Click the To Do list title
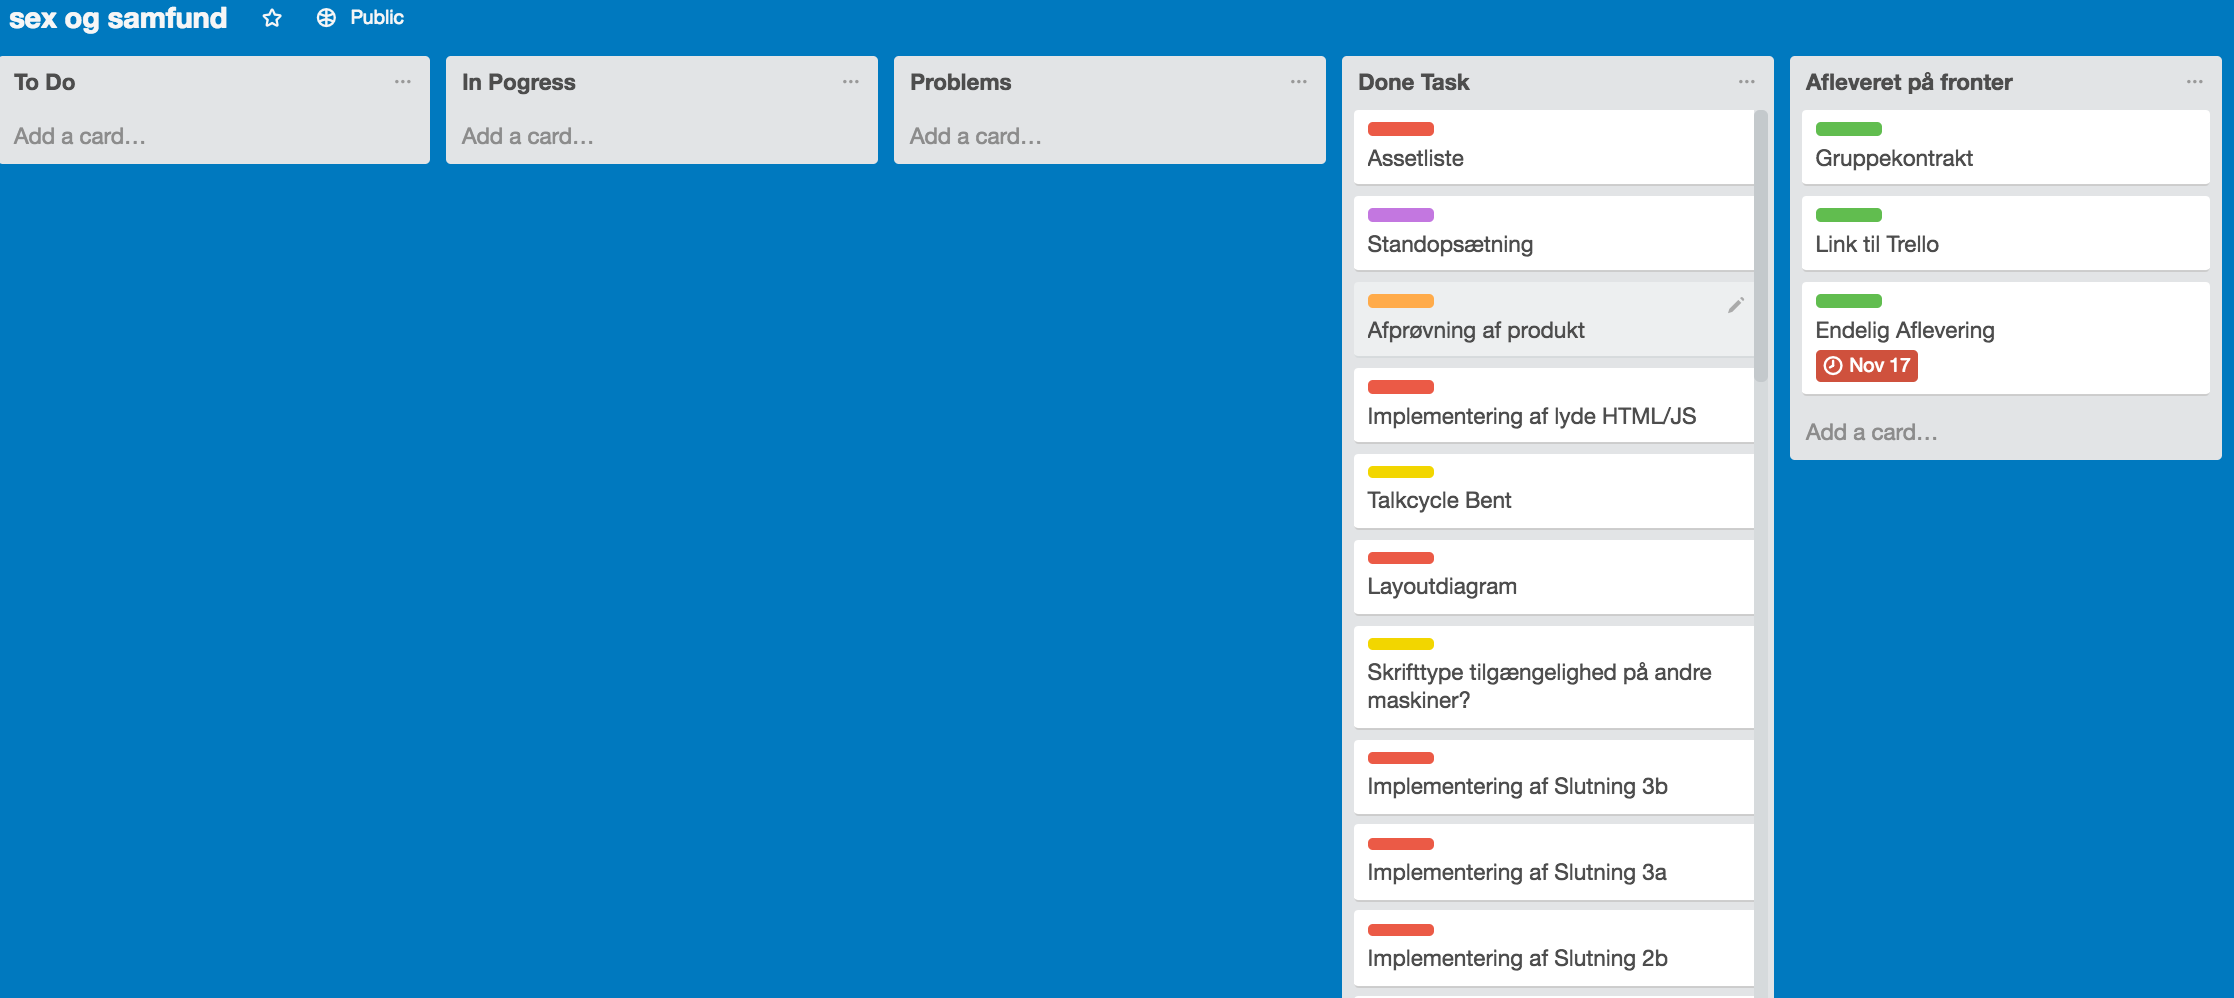This screenshot has height=998, width=2234. 45,82
